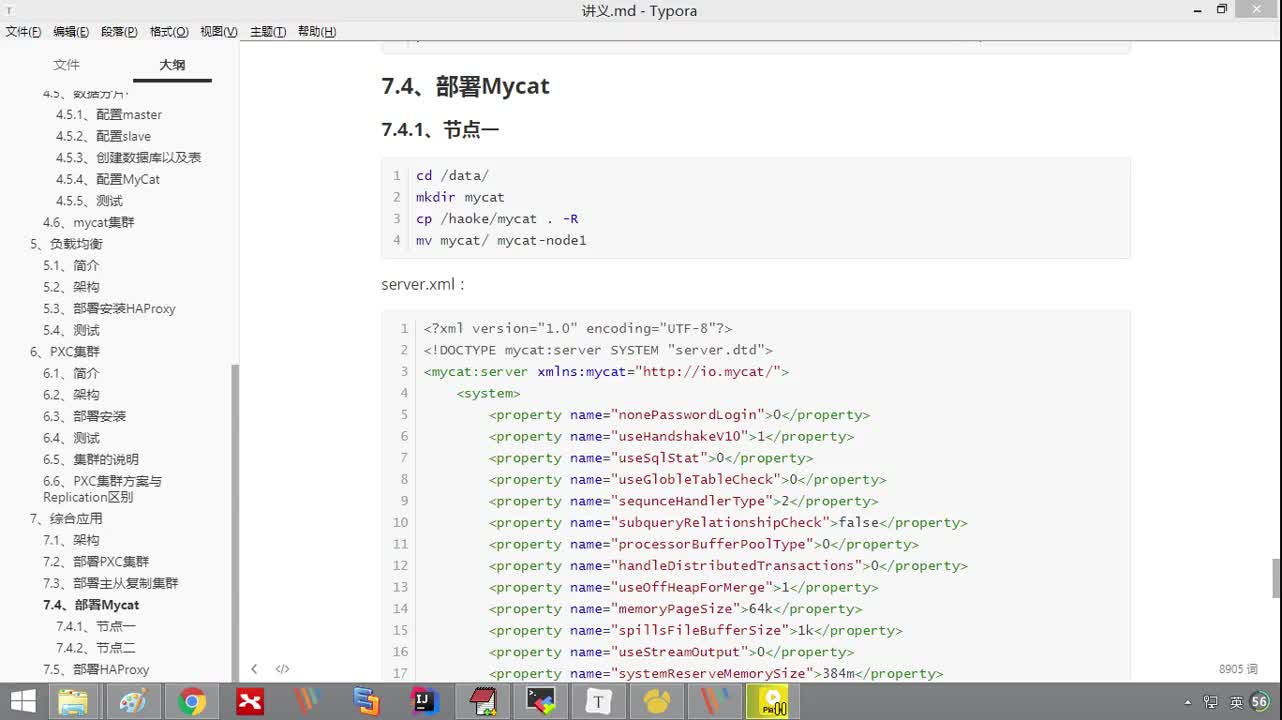Screen dimensions: 1282x720
Task: Open the green-yellow player app in taskbar
Action: pyautogui.click(x=773, y=702)
